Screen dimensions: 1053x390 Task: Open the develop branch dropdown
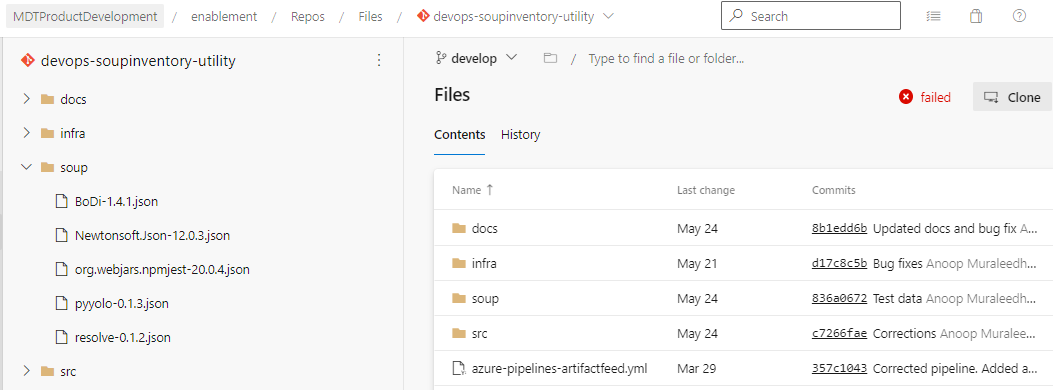(x=477, y=58)
